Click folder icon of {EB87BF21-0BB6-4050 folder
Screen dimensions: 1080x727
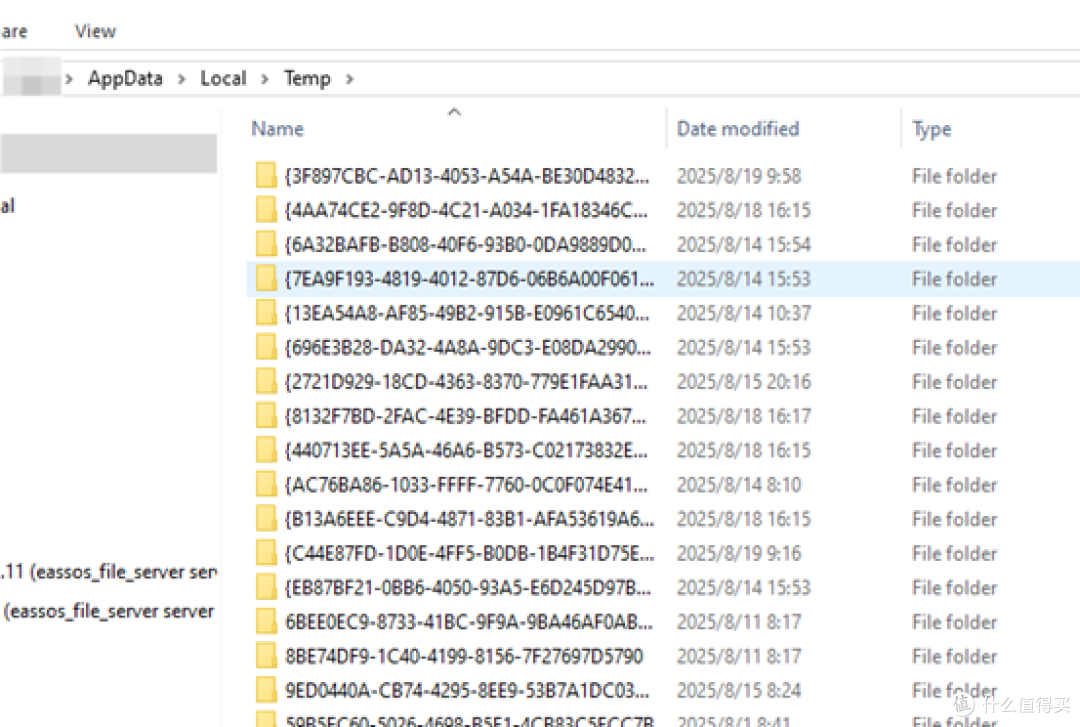266,587
